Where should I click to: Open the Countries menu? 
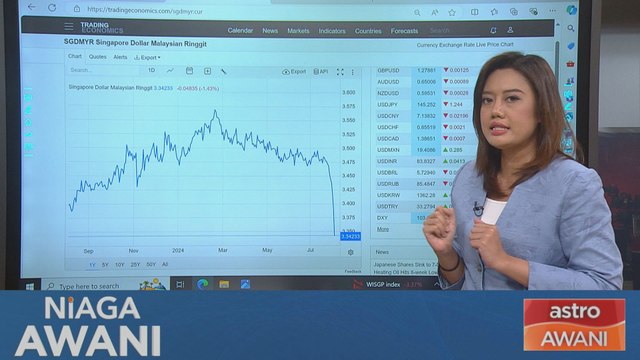pyautogui.click(x=368, y=31)
